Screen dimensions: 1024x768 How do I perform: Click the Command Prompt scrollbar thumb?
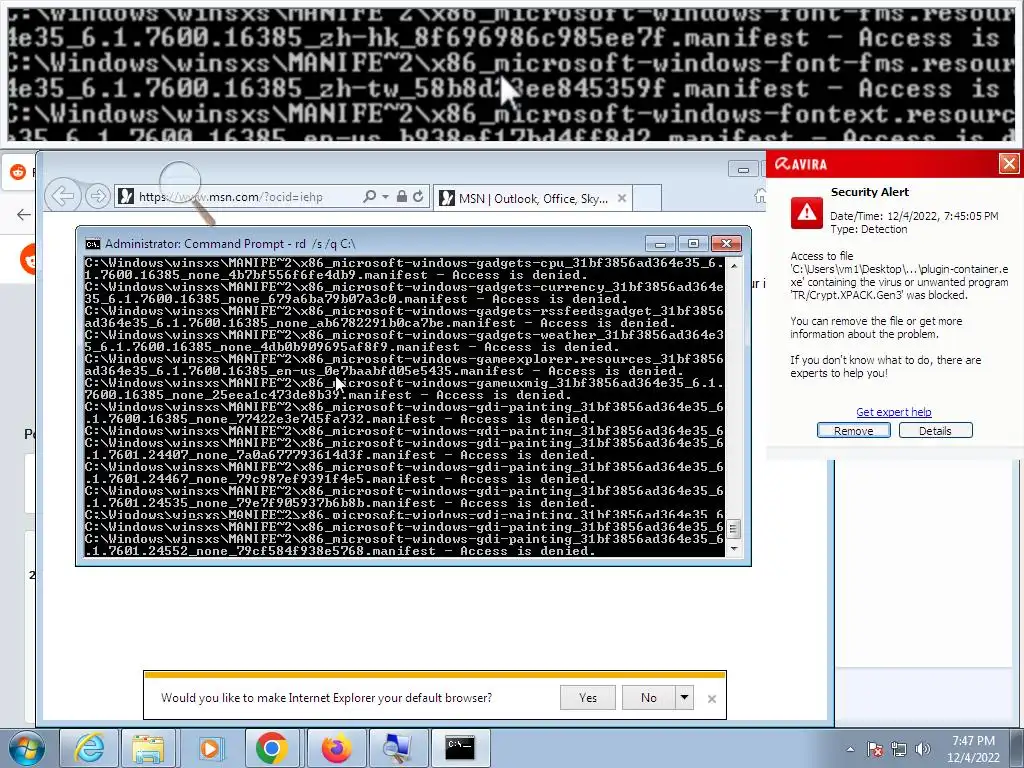[733, 528]
